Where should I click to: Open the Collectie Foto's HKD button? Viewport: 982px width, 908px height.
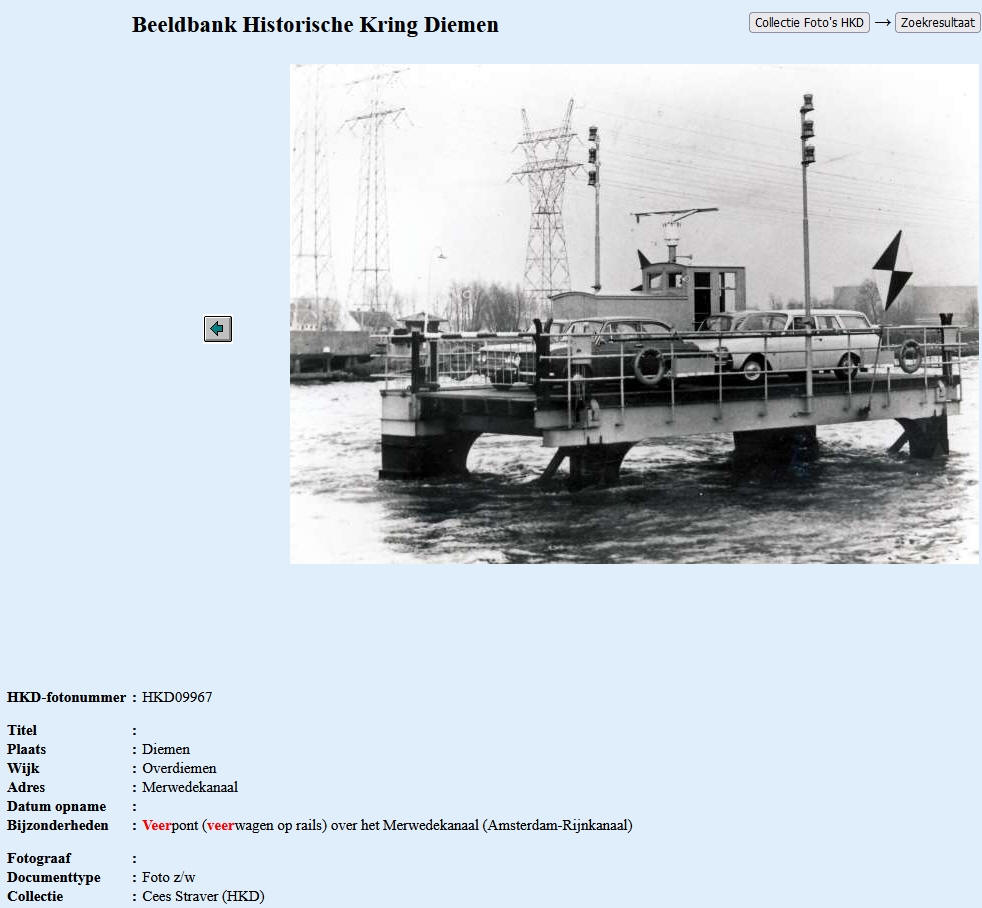(809, 23)
